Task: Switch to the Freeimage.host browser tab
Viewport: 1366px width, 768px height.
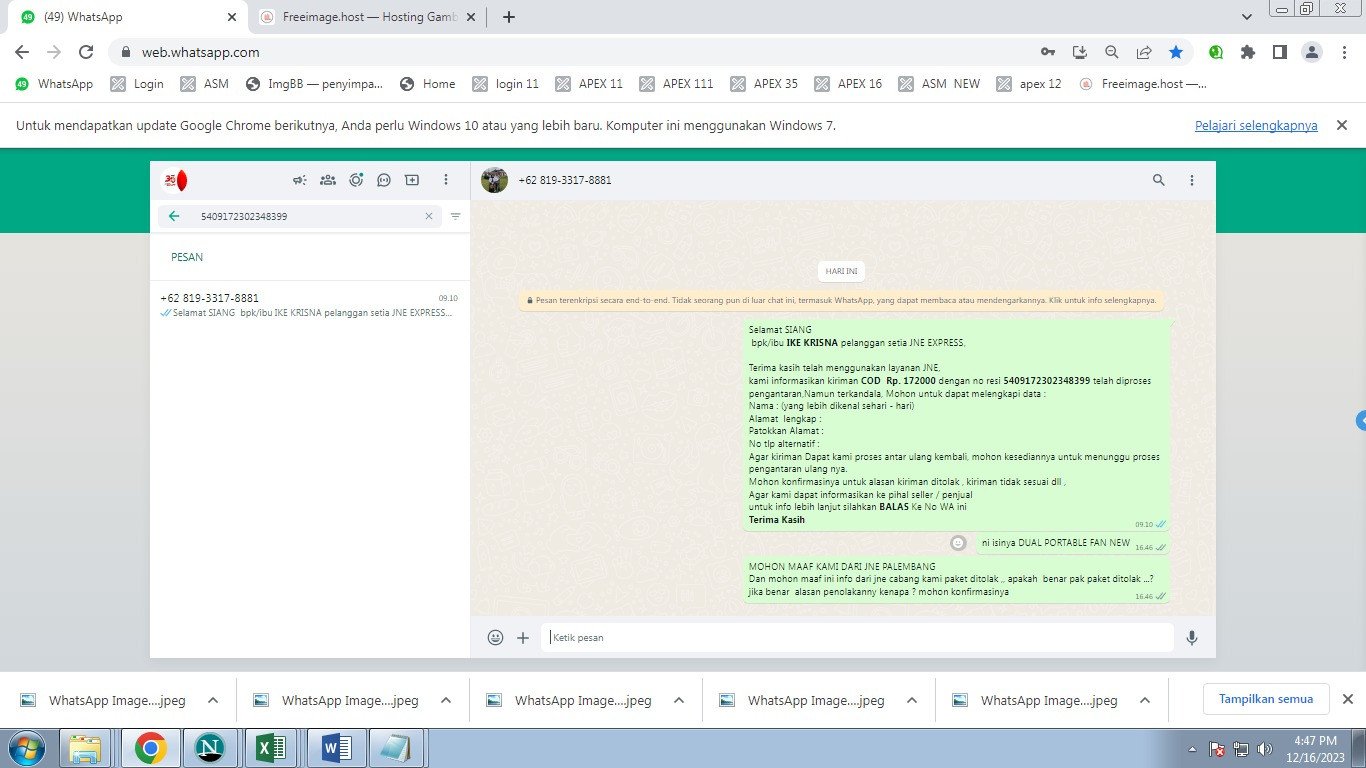Action: point(366,17)
